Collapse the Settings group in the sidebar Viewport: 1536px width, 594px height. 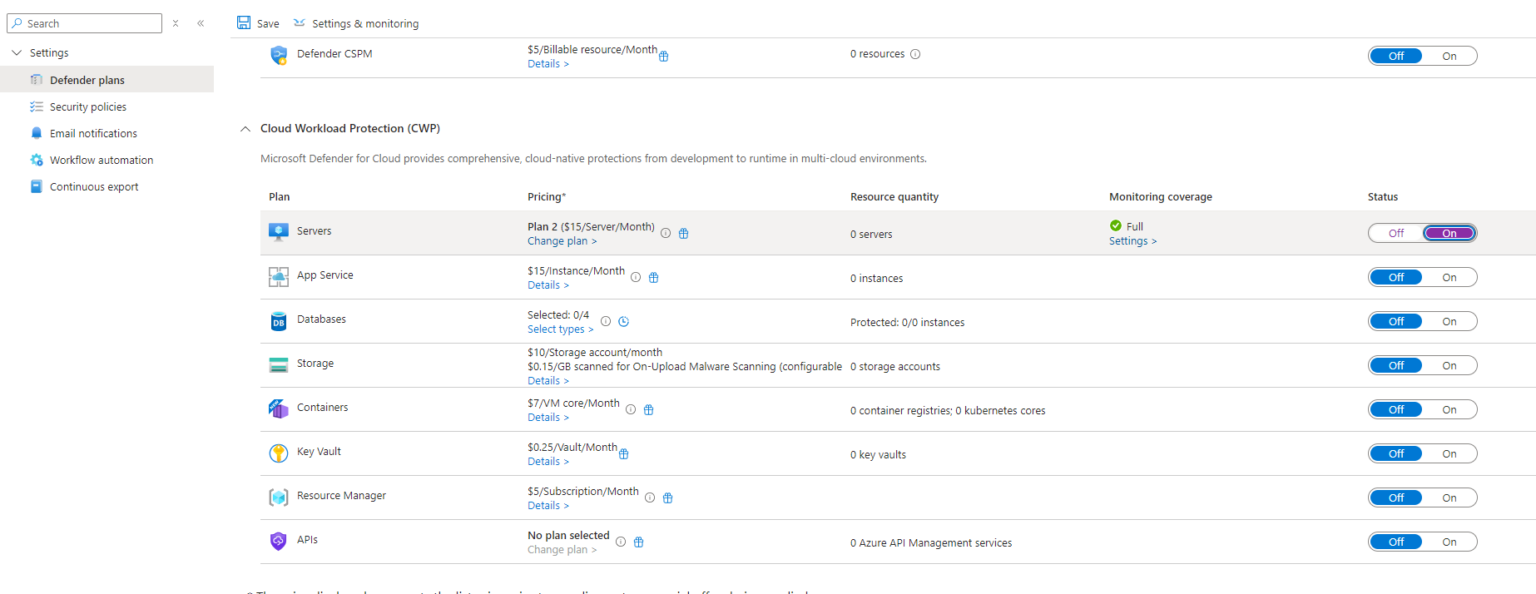[x=15, y=52]
